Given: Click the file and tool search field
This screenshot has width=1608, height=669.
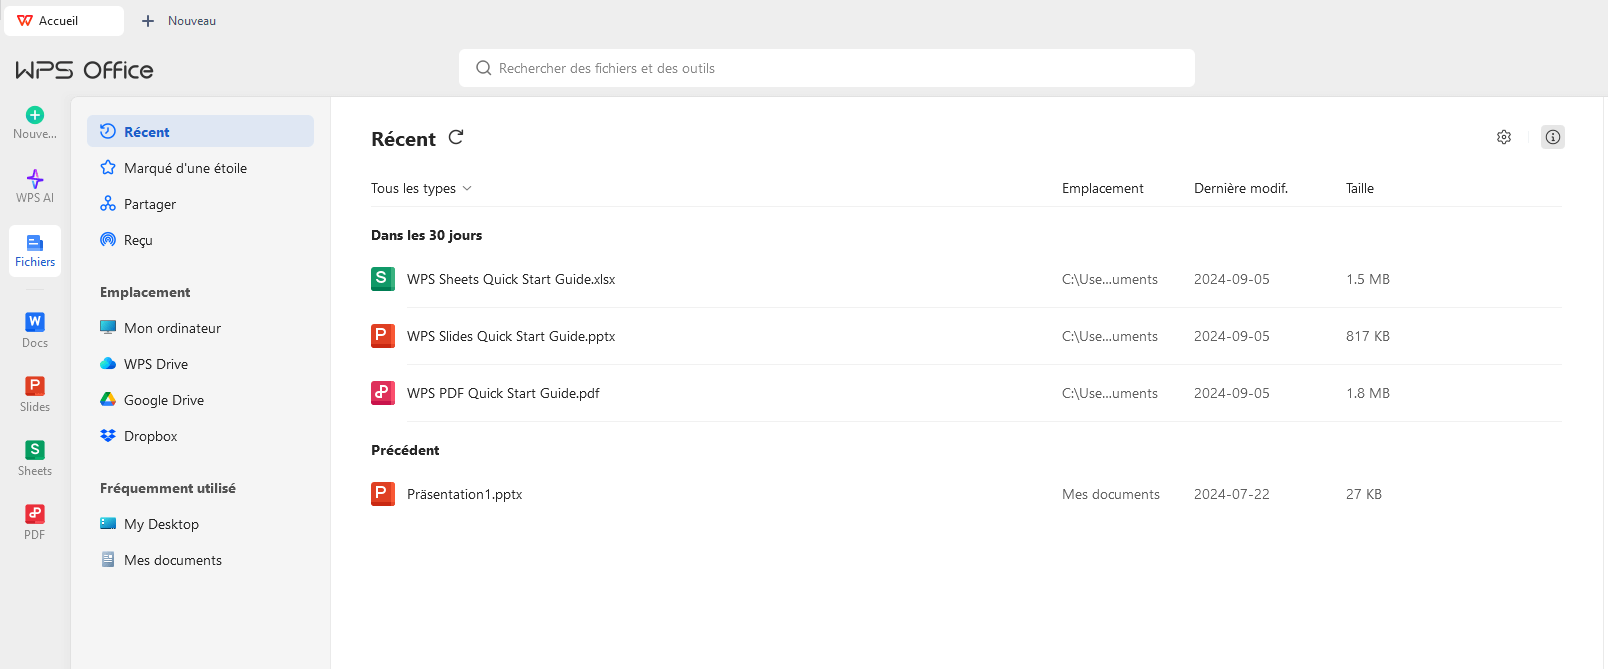Looking at the screenshot, I should click(826, 69).
